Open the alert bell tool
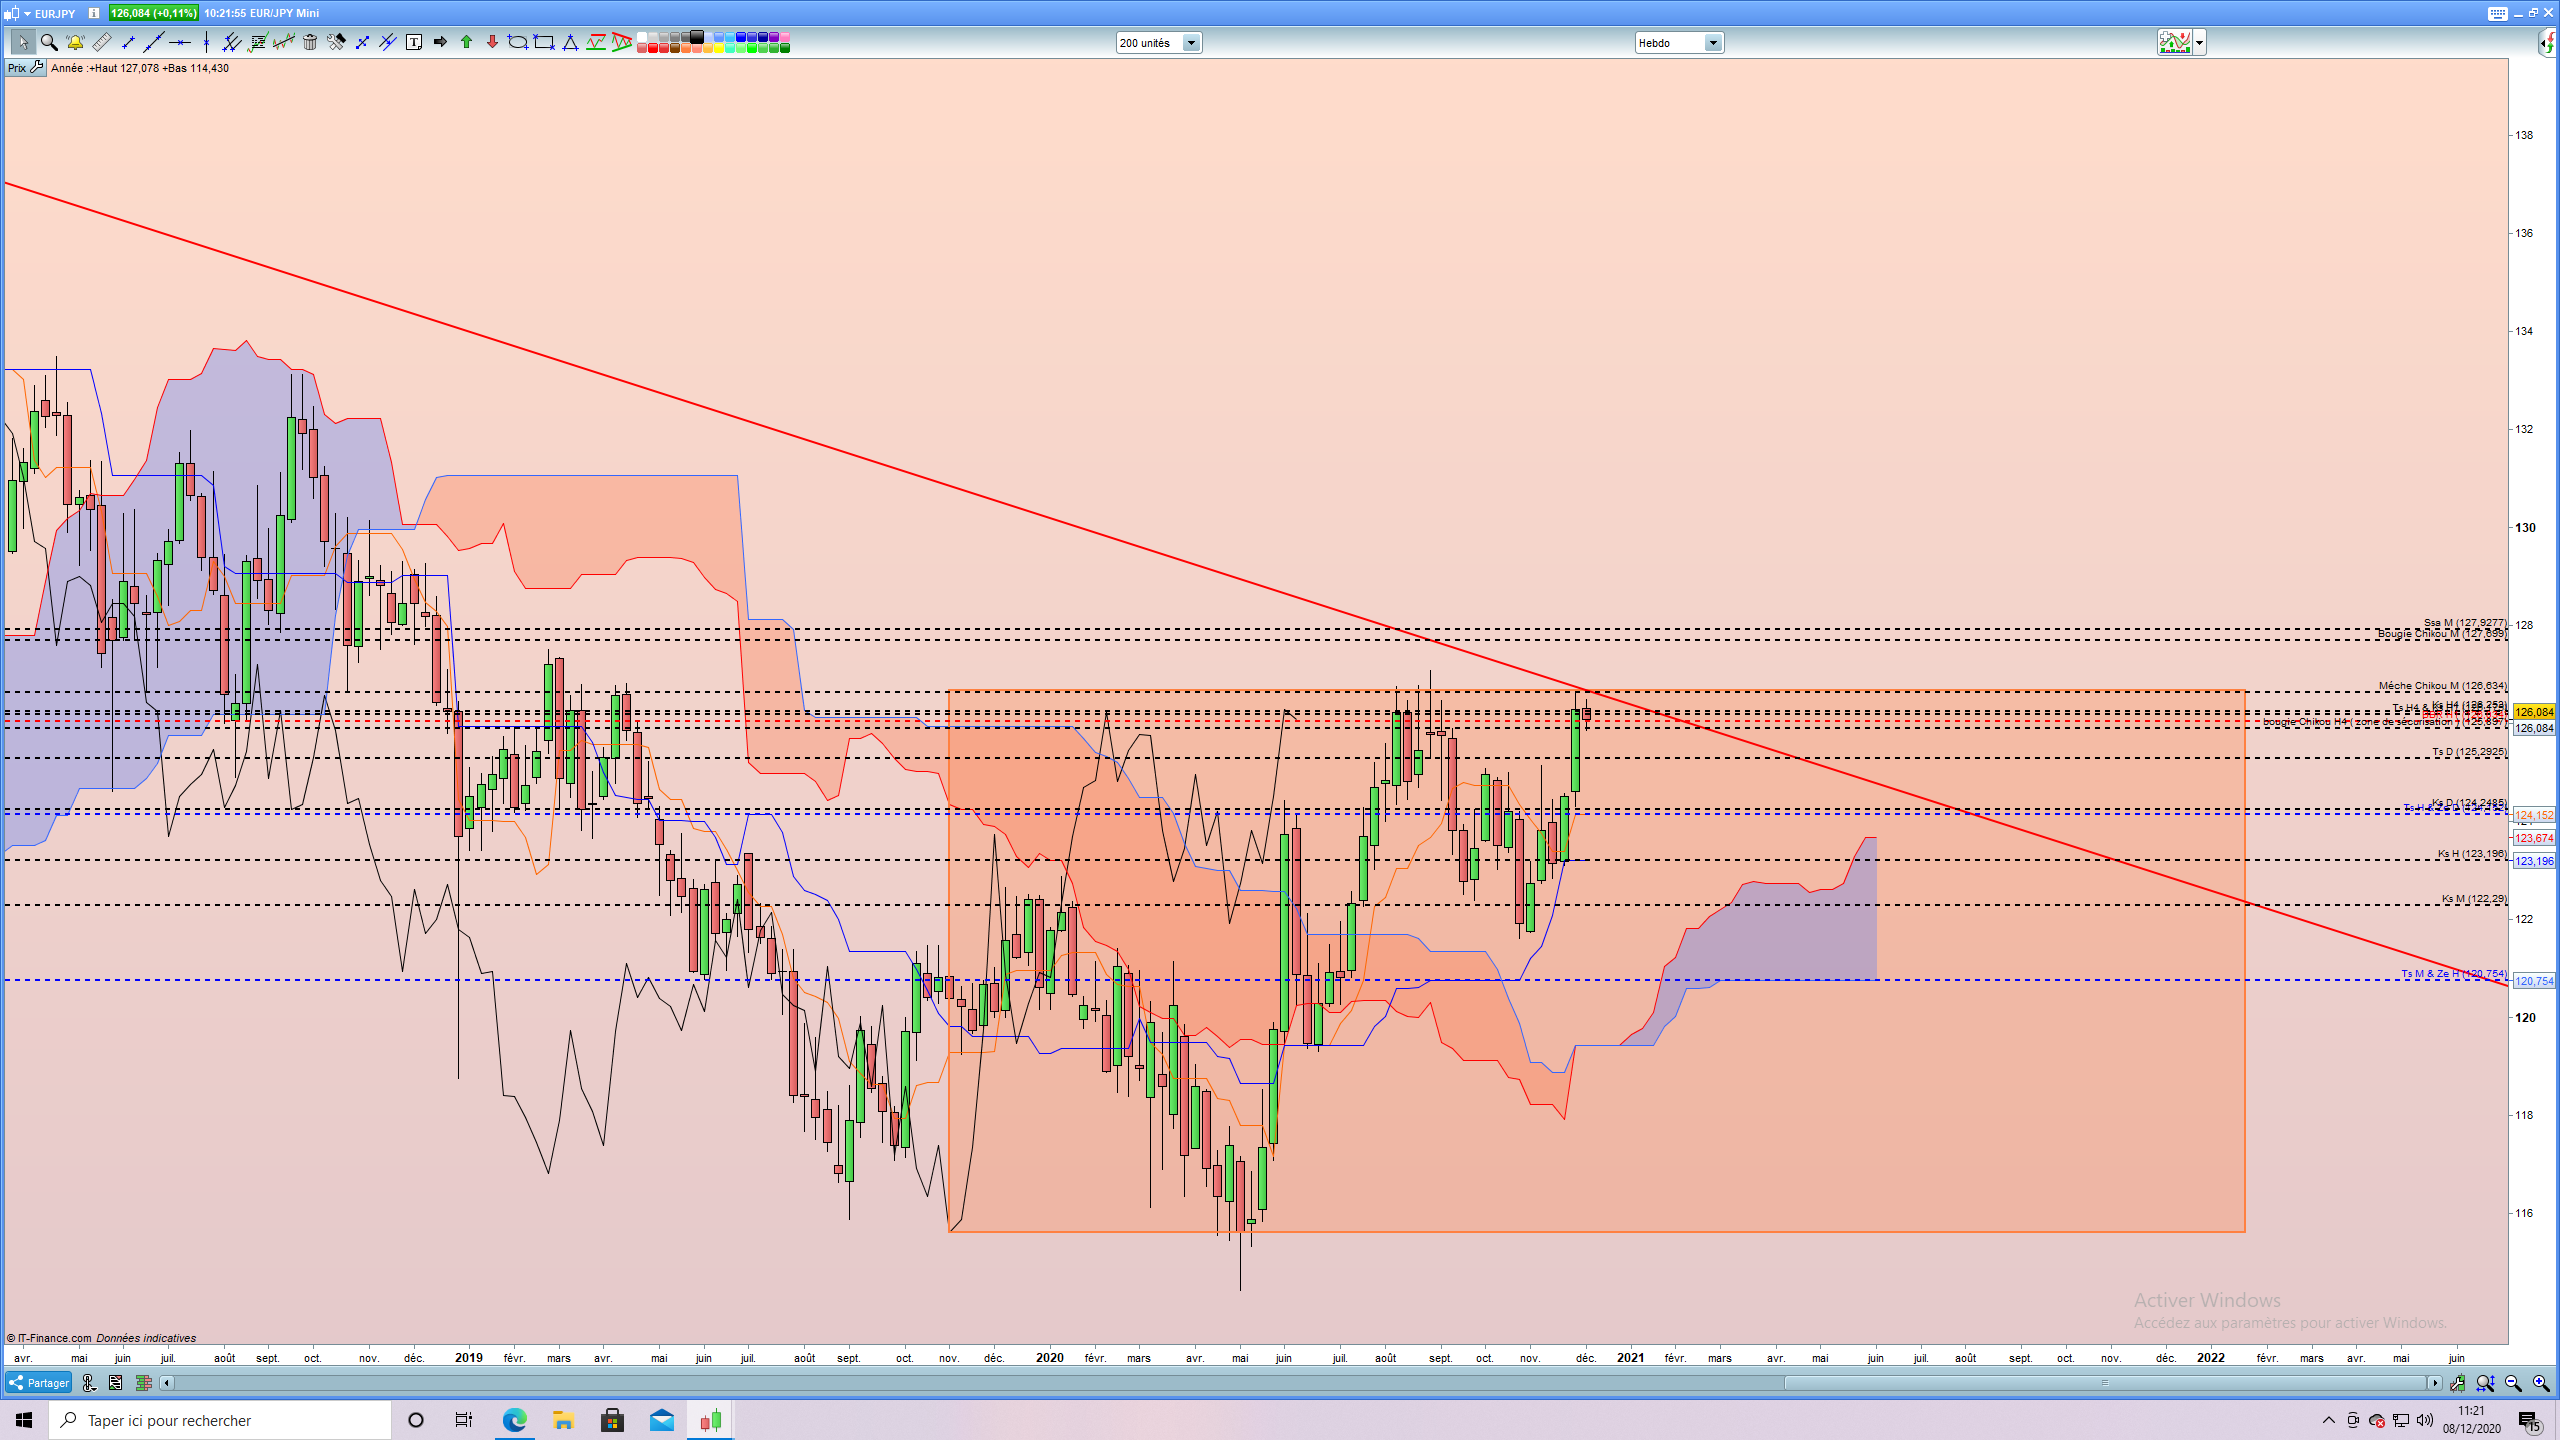This screenshot has height=1440, width=2560. (x=75, y=42)
